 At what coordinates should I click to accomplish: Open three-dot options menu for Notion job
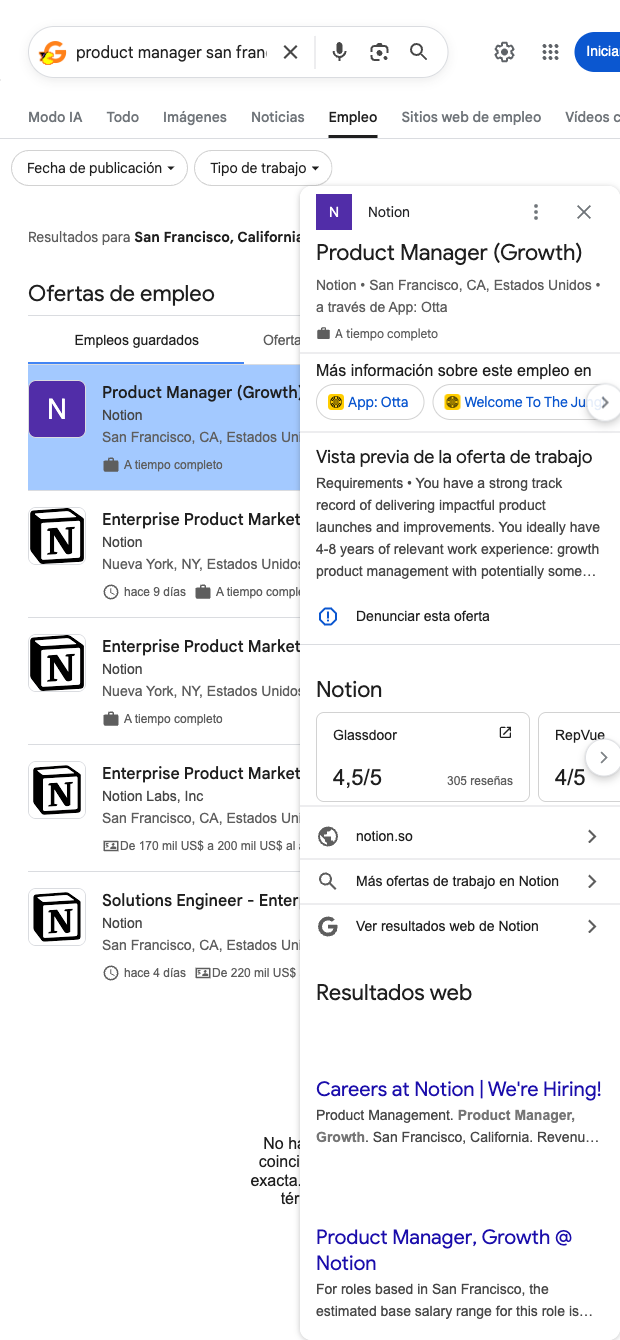point(536,212)
